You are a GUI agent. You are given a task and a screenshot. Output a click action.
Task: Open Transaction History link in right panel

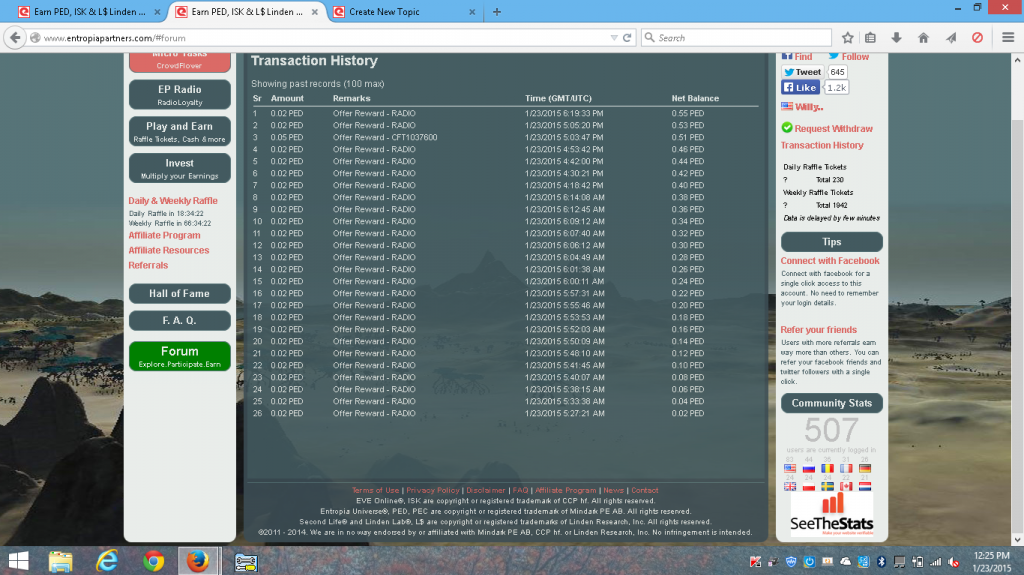822,145
